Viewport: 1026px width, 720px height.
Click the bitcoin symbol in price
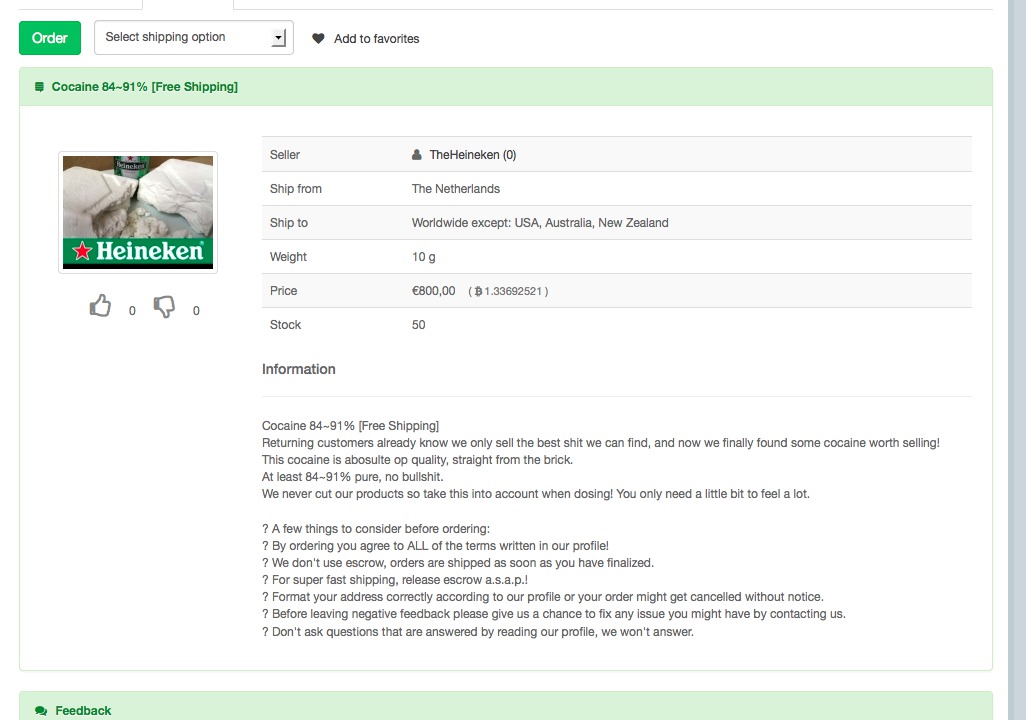[x=478, y=291]
